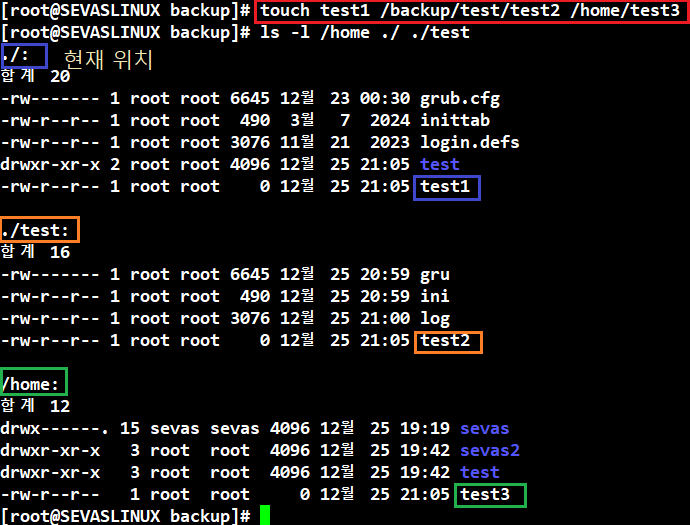Click permissions string of the grub.cfg row
This screenshot has width=690, height=525.
[x=50, y=99]
